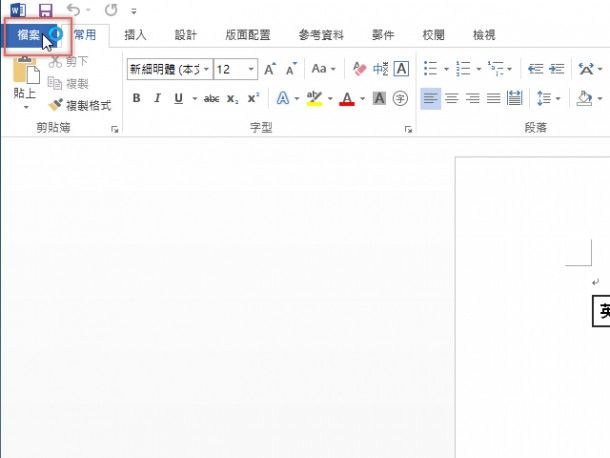
Task: Click the Text Effects A icon
Action: [x=283, y=98]
